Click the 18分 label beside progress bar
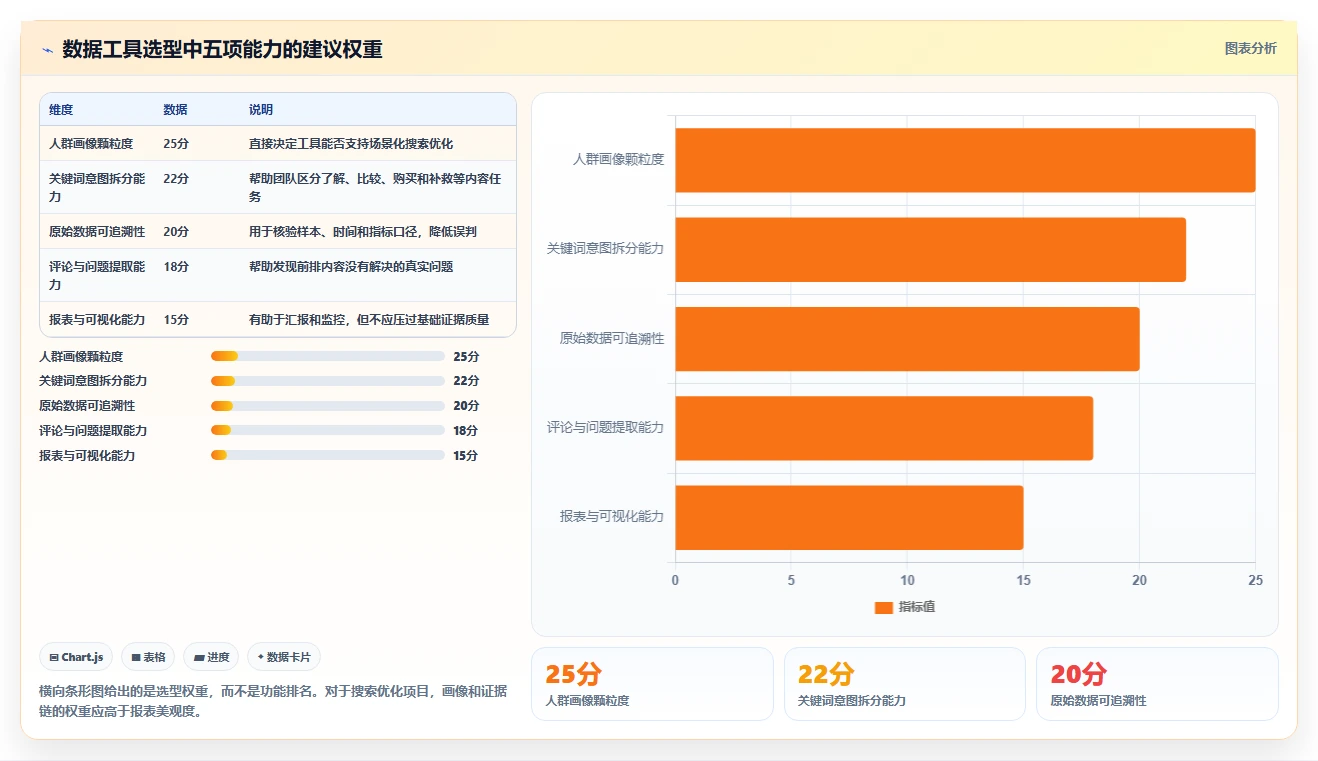Screen dimensions: 1318x761 click(x=466, y=431)
